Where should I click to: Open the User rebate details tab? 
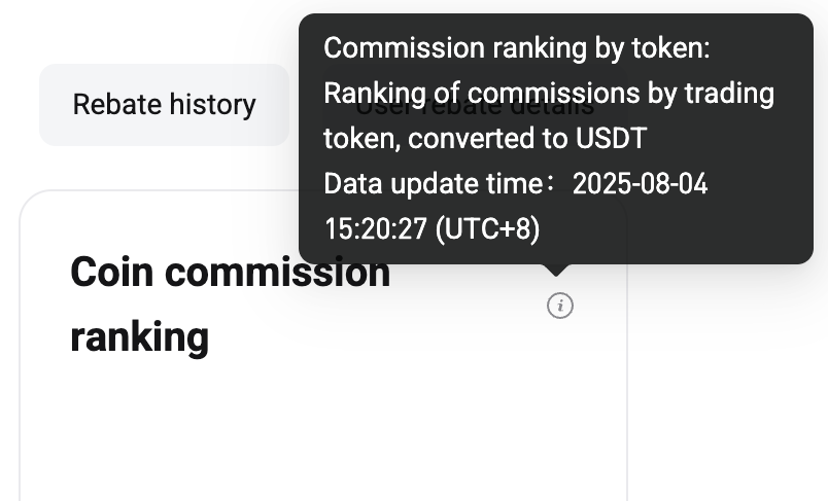click(x=475, y=105)
